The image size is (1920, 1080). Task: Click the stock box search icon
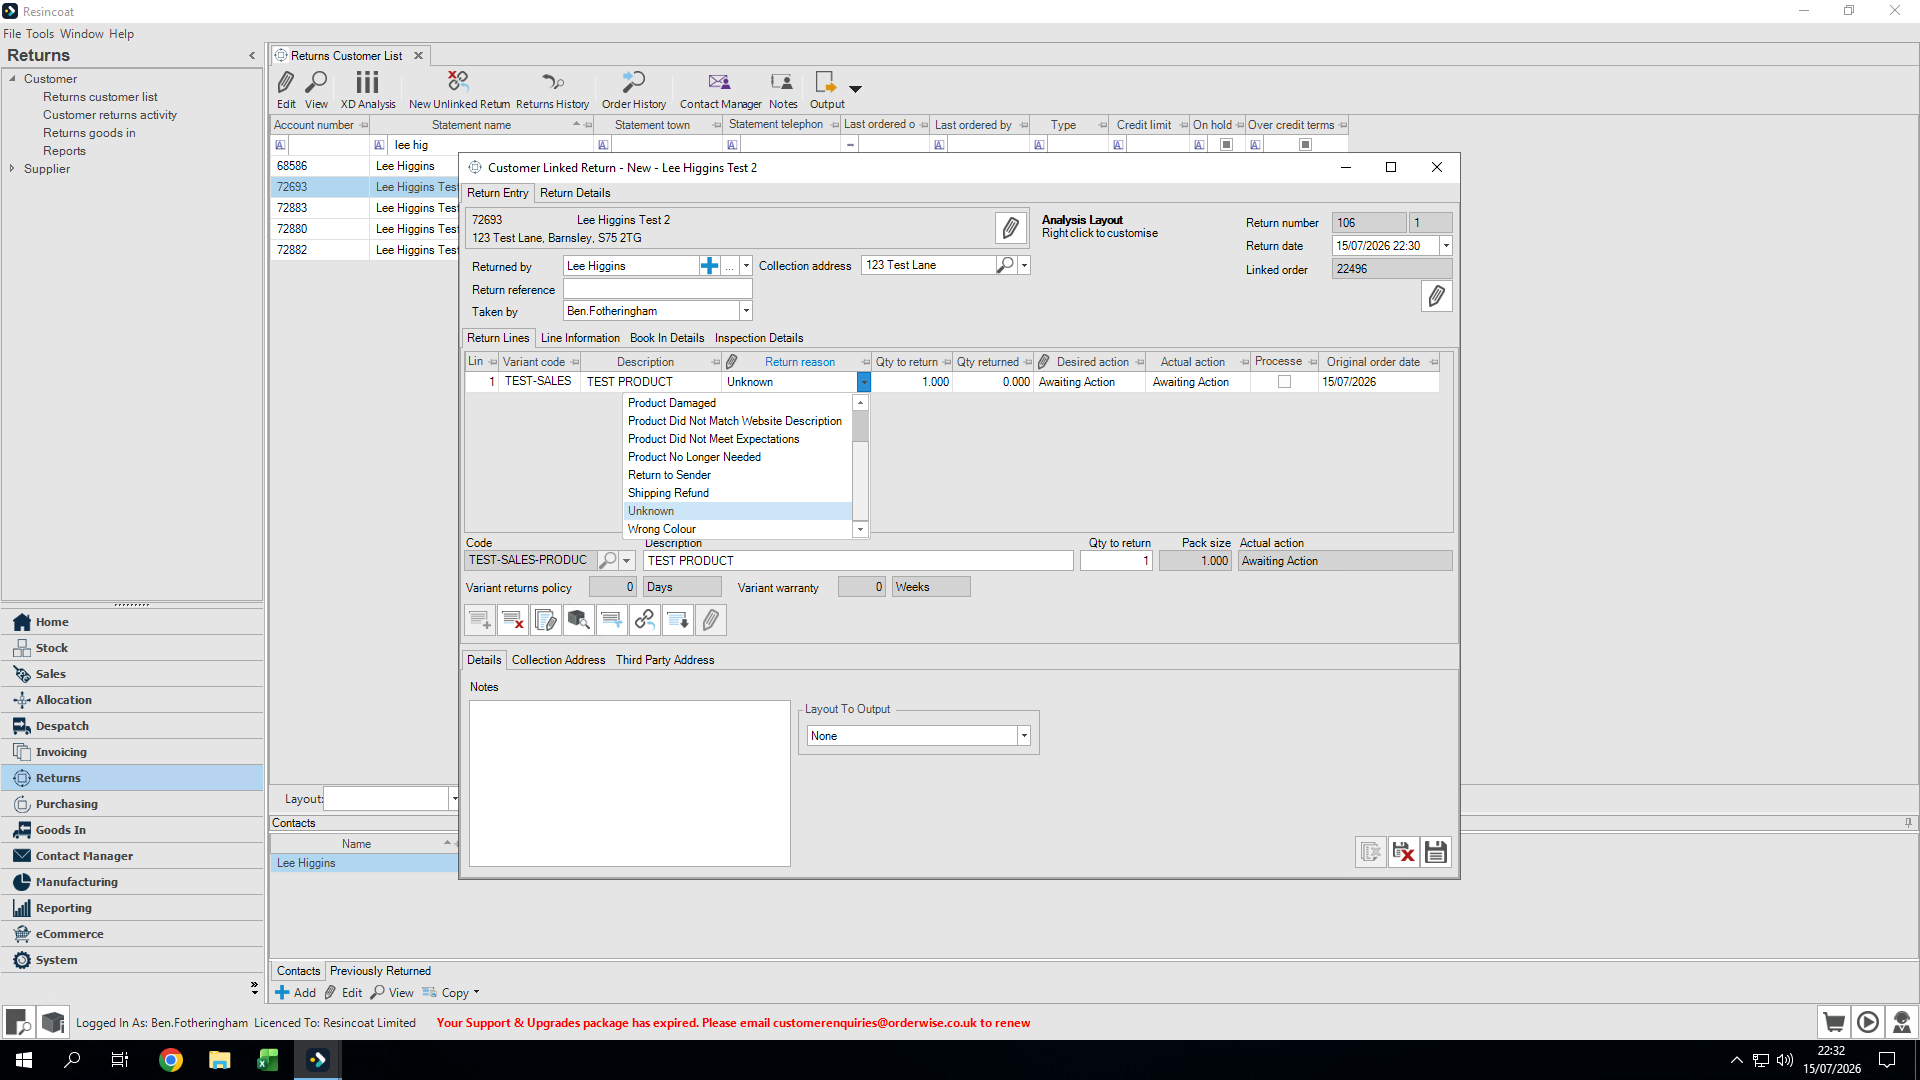point(579,620)
